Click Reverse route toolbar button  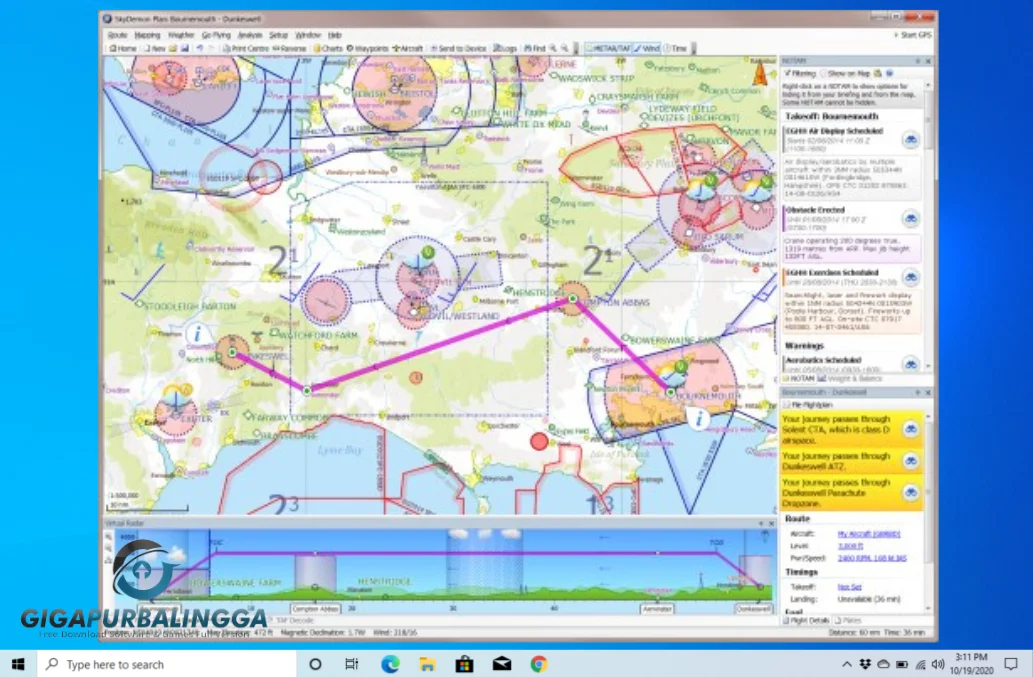(289, 48)
